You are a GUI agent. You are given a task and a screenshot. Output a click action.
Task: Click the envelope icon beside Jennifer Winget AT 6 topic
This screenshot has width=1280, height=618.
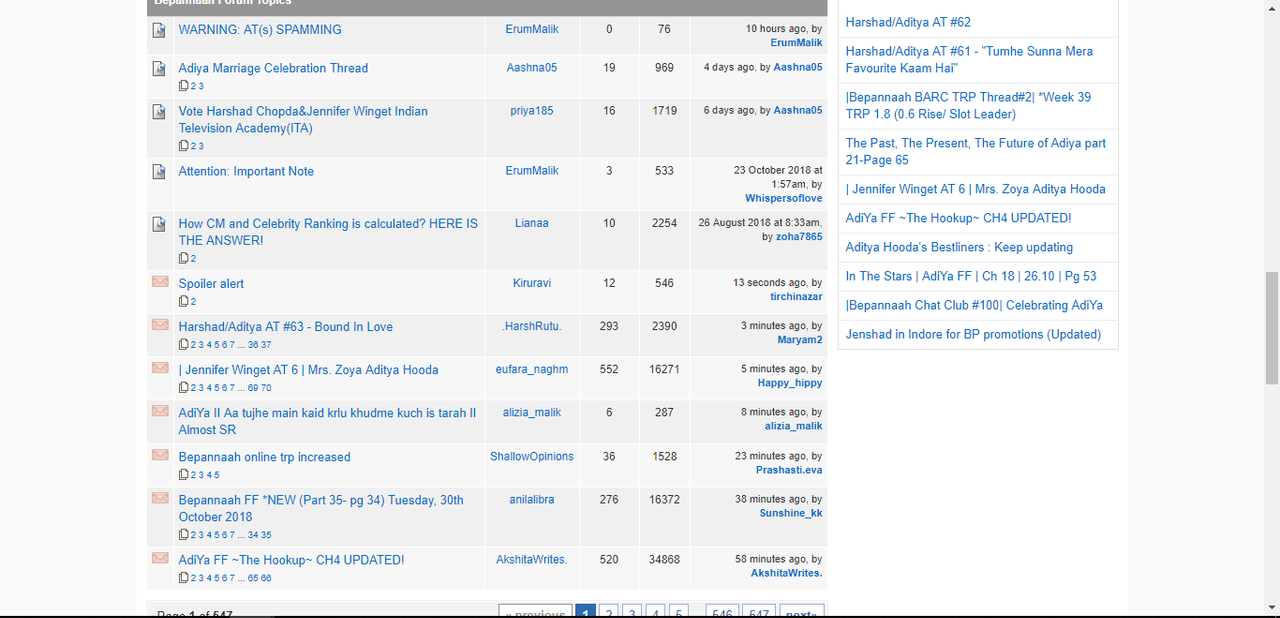coord(160,368)
